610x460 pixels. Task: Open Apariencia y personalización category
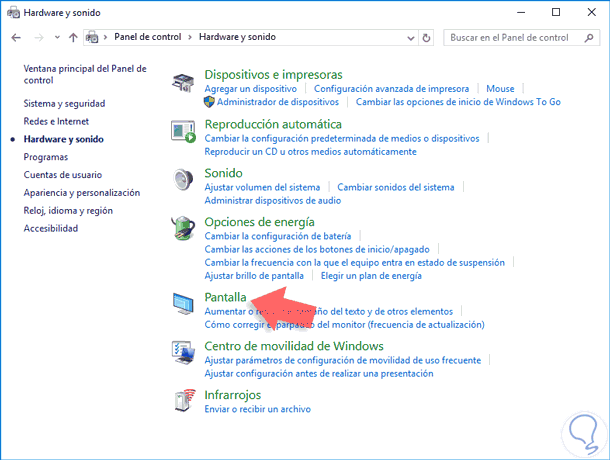82,193
